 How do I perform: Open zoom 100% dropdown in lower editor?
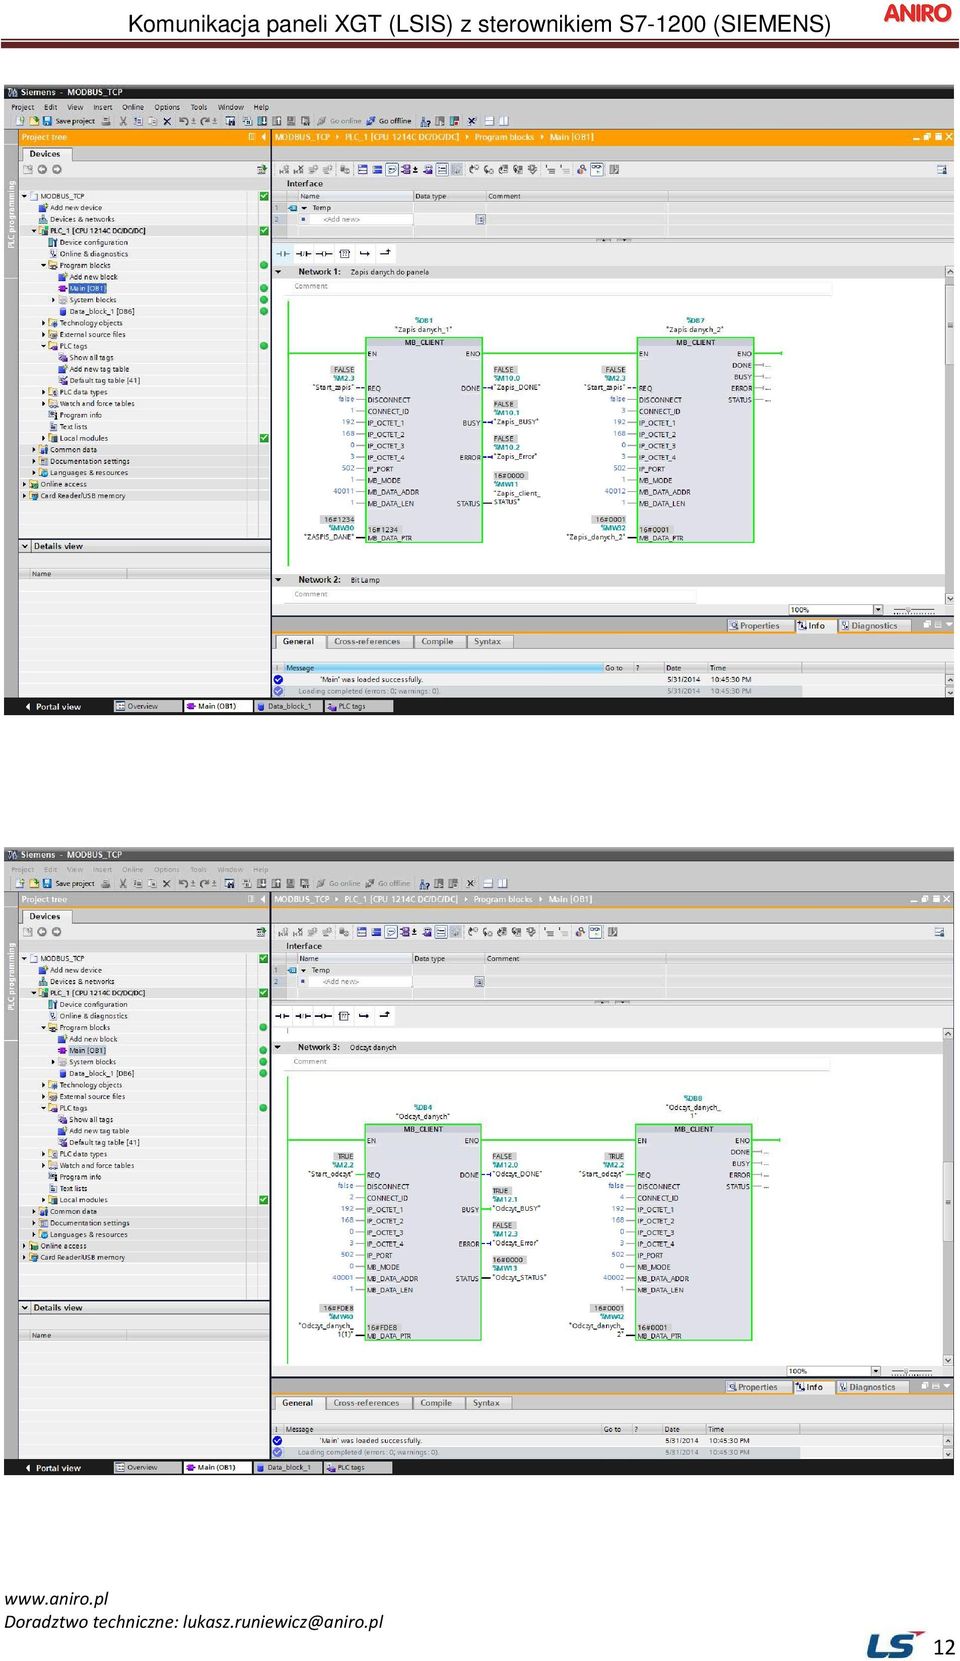tap(876, 1371)
